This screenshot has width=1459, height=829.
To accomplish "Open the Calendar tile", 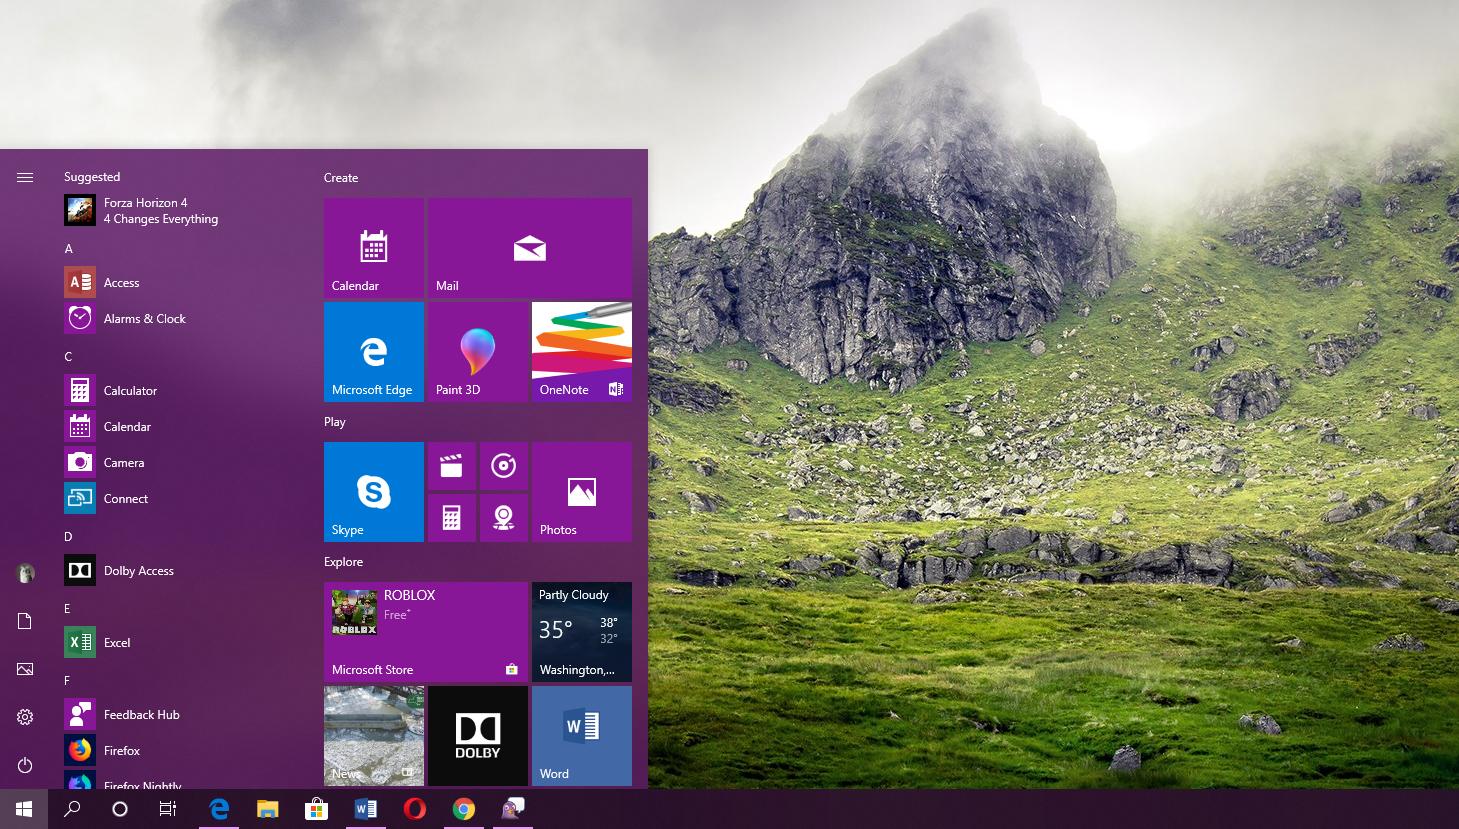I will tap(374, 248).
